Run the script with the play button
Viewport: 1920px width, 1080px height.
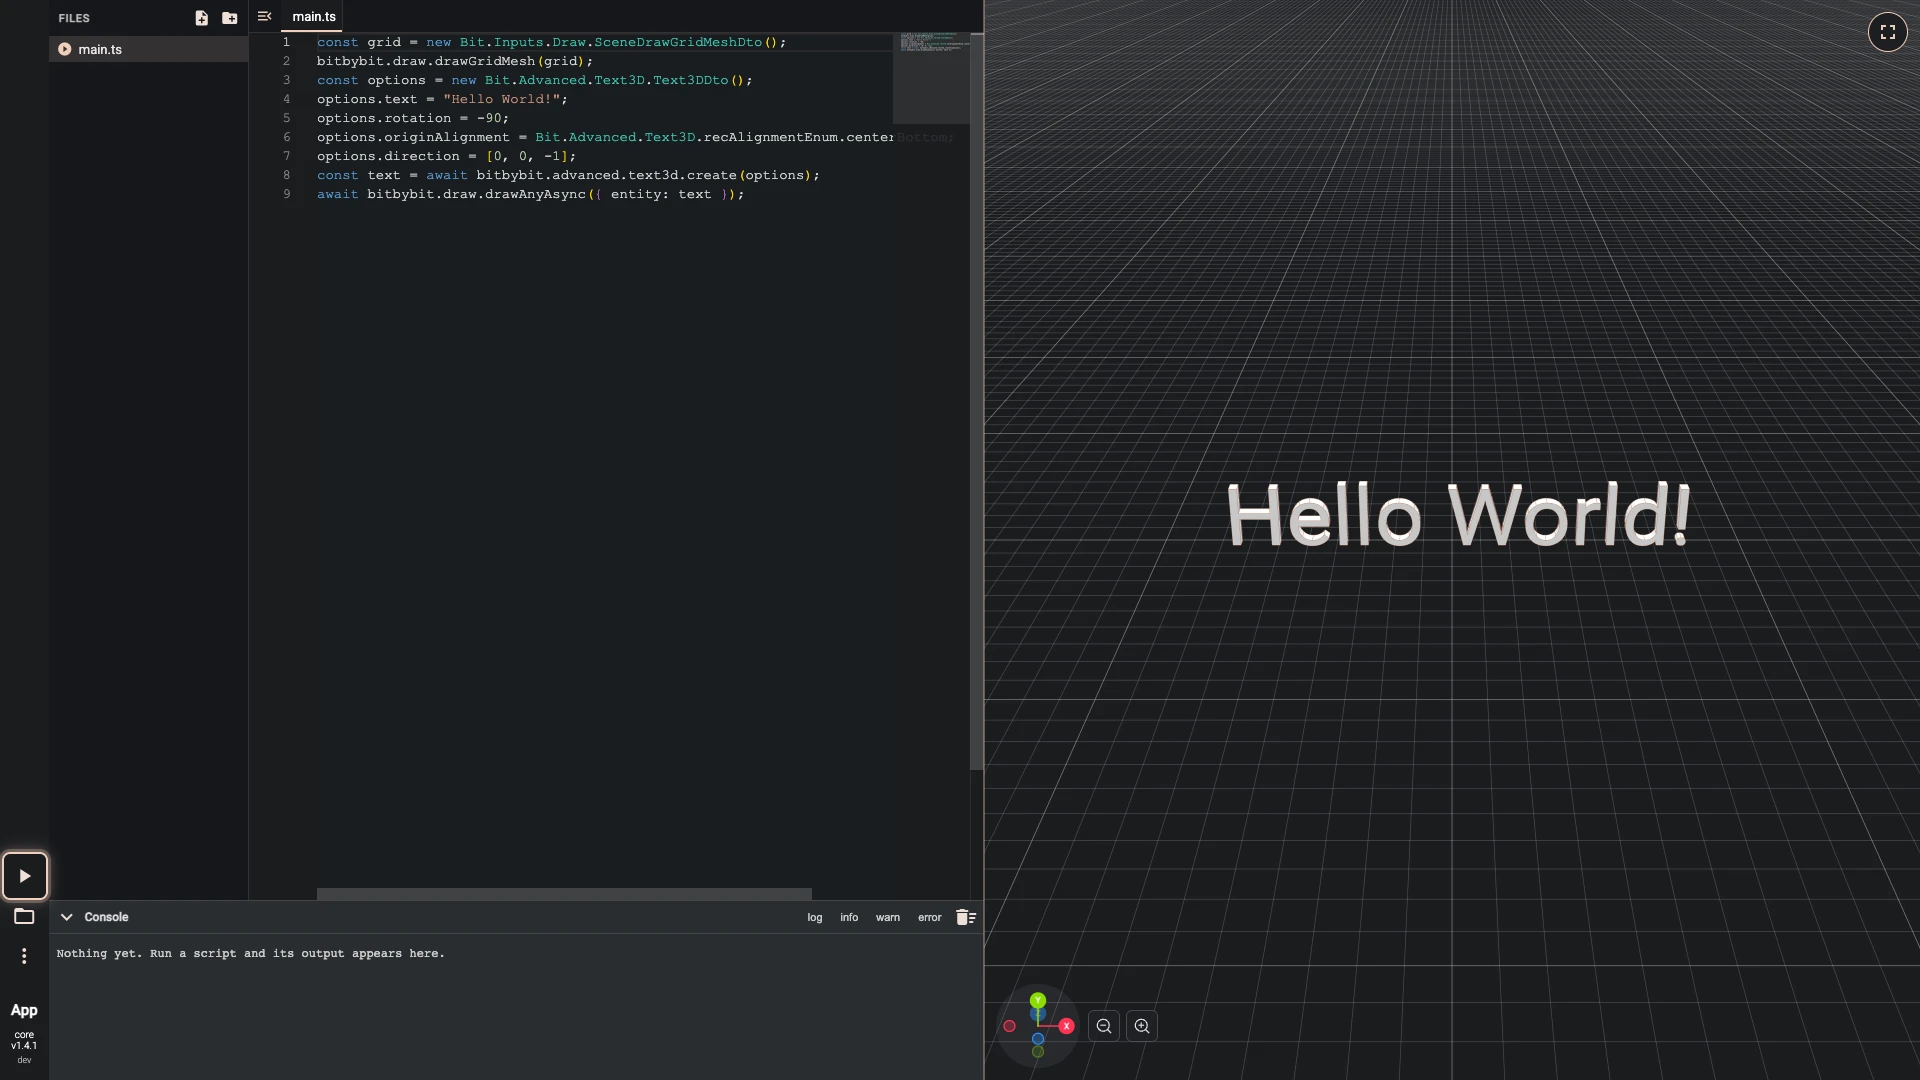25,876
